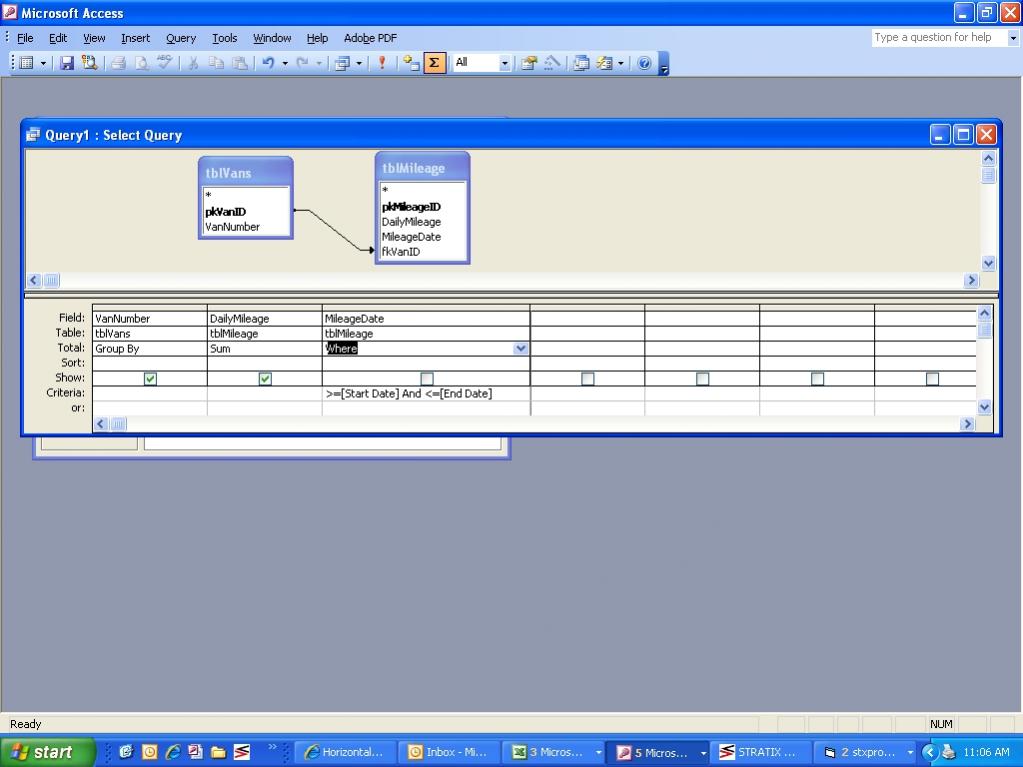Toggle the Show checkbox in the fourth grid column

587,378
